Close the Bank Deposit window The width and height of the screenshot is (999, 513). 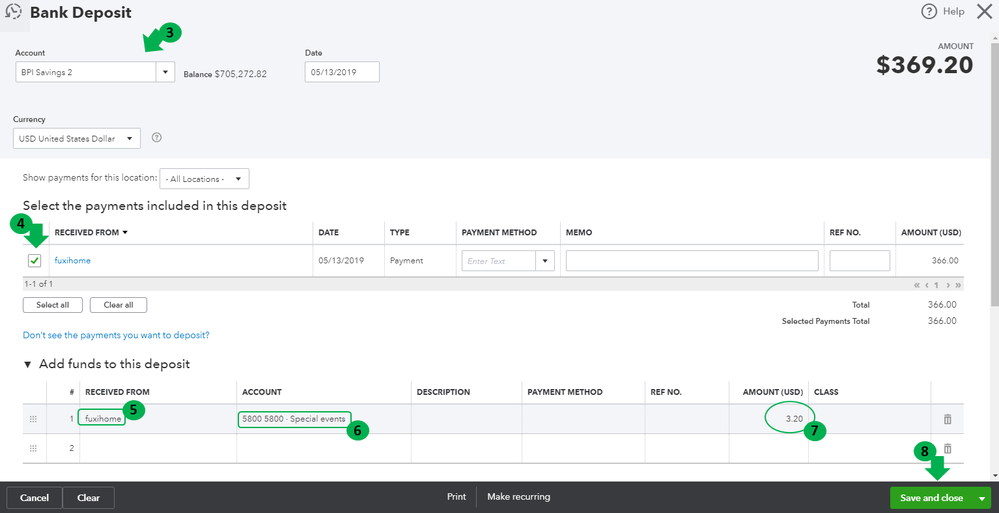tap(984, 11)
